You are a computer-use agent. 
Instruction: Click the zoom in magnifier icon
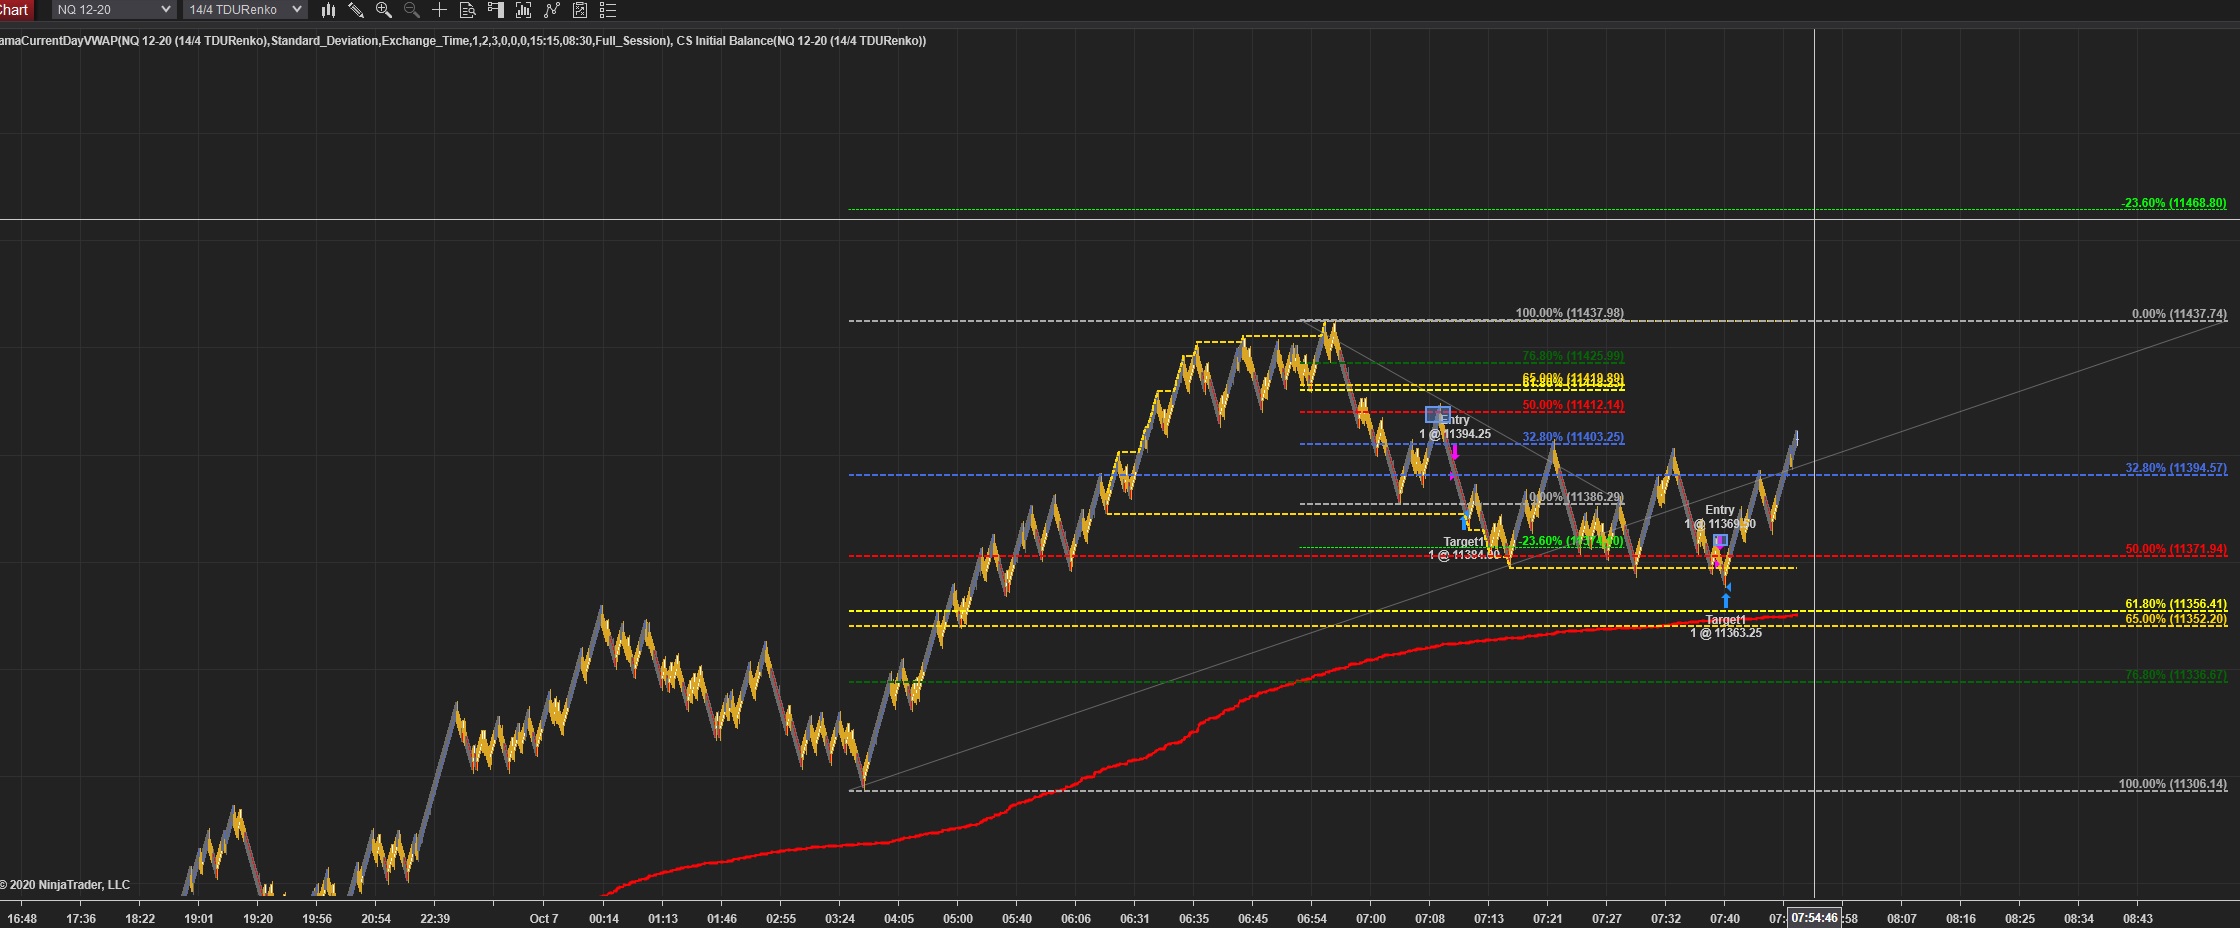[x=384, y=10]
